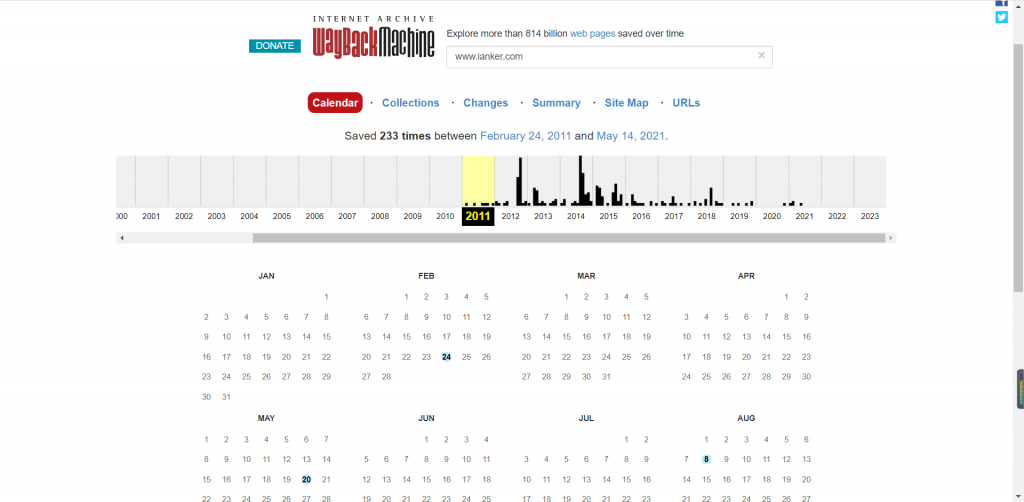Click 'Saved 233 times' text
The image size is (1024, 502).
pos(388,136)
